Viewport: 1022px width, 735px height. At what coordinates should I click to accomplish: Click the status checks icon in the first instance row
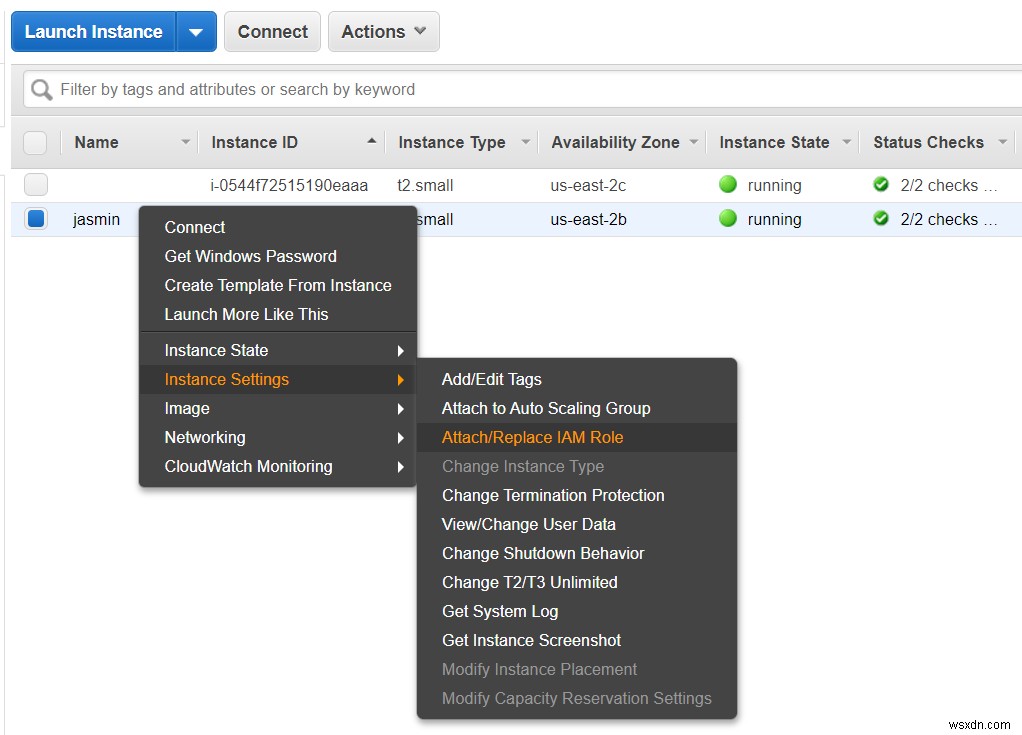point(881,184)
